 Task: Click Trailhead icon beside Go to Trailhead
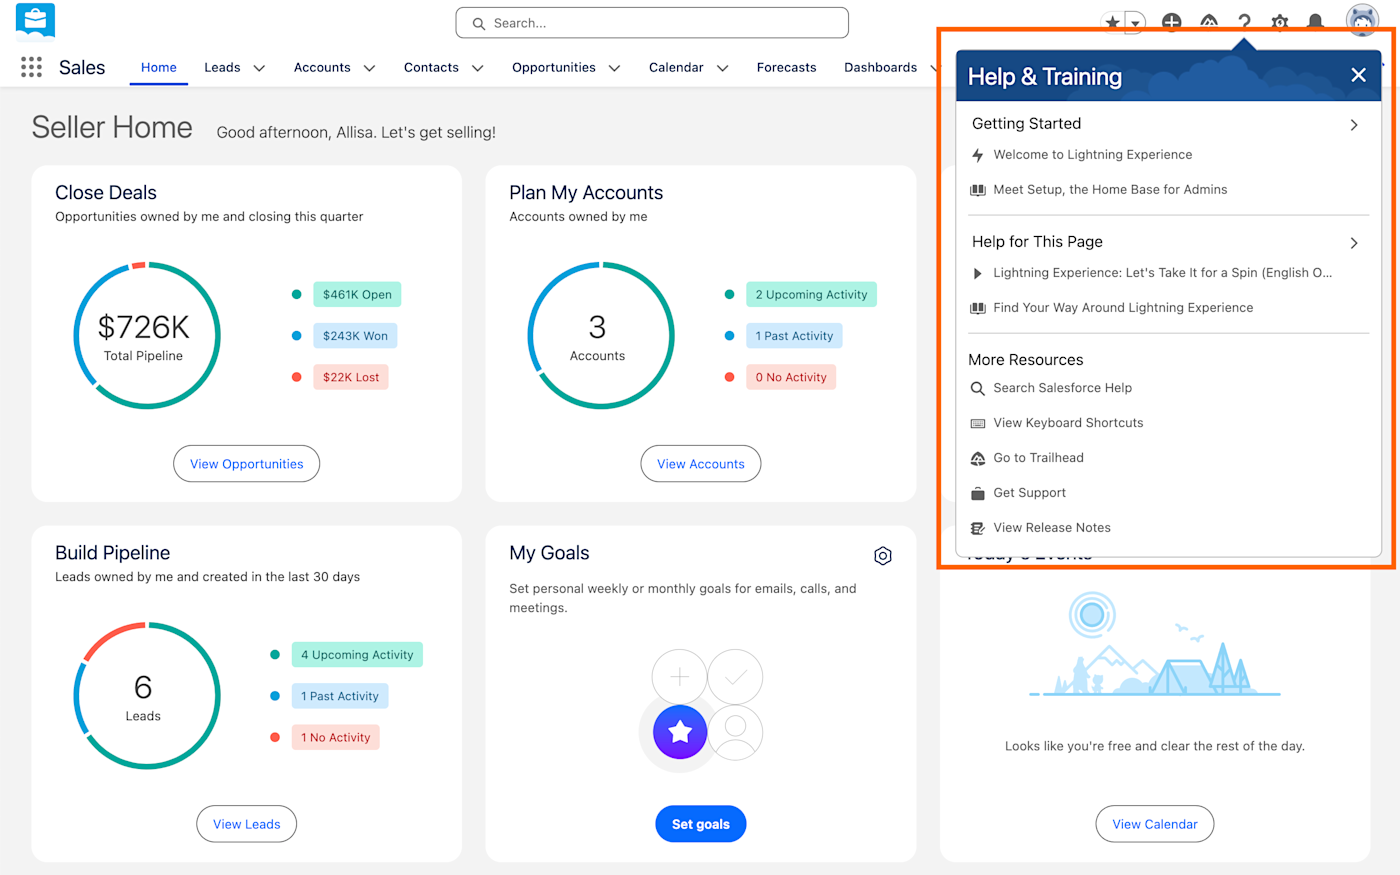point(978,458)
